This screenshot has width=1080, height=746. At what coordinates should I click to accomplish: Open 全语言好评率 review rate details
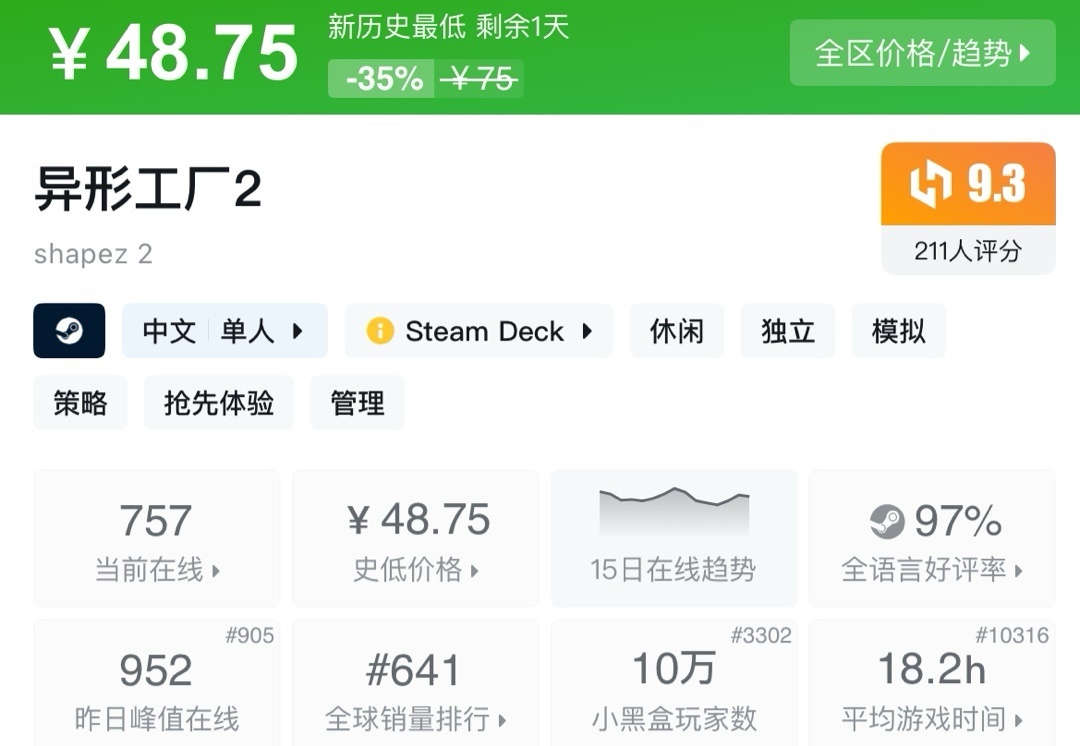pyautogui.click(x=931, y=538)
